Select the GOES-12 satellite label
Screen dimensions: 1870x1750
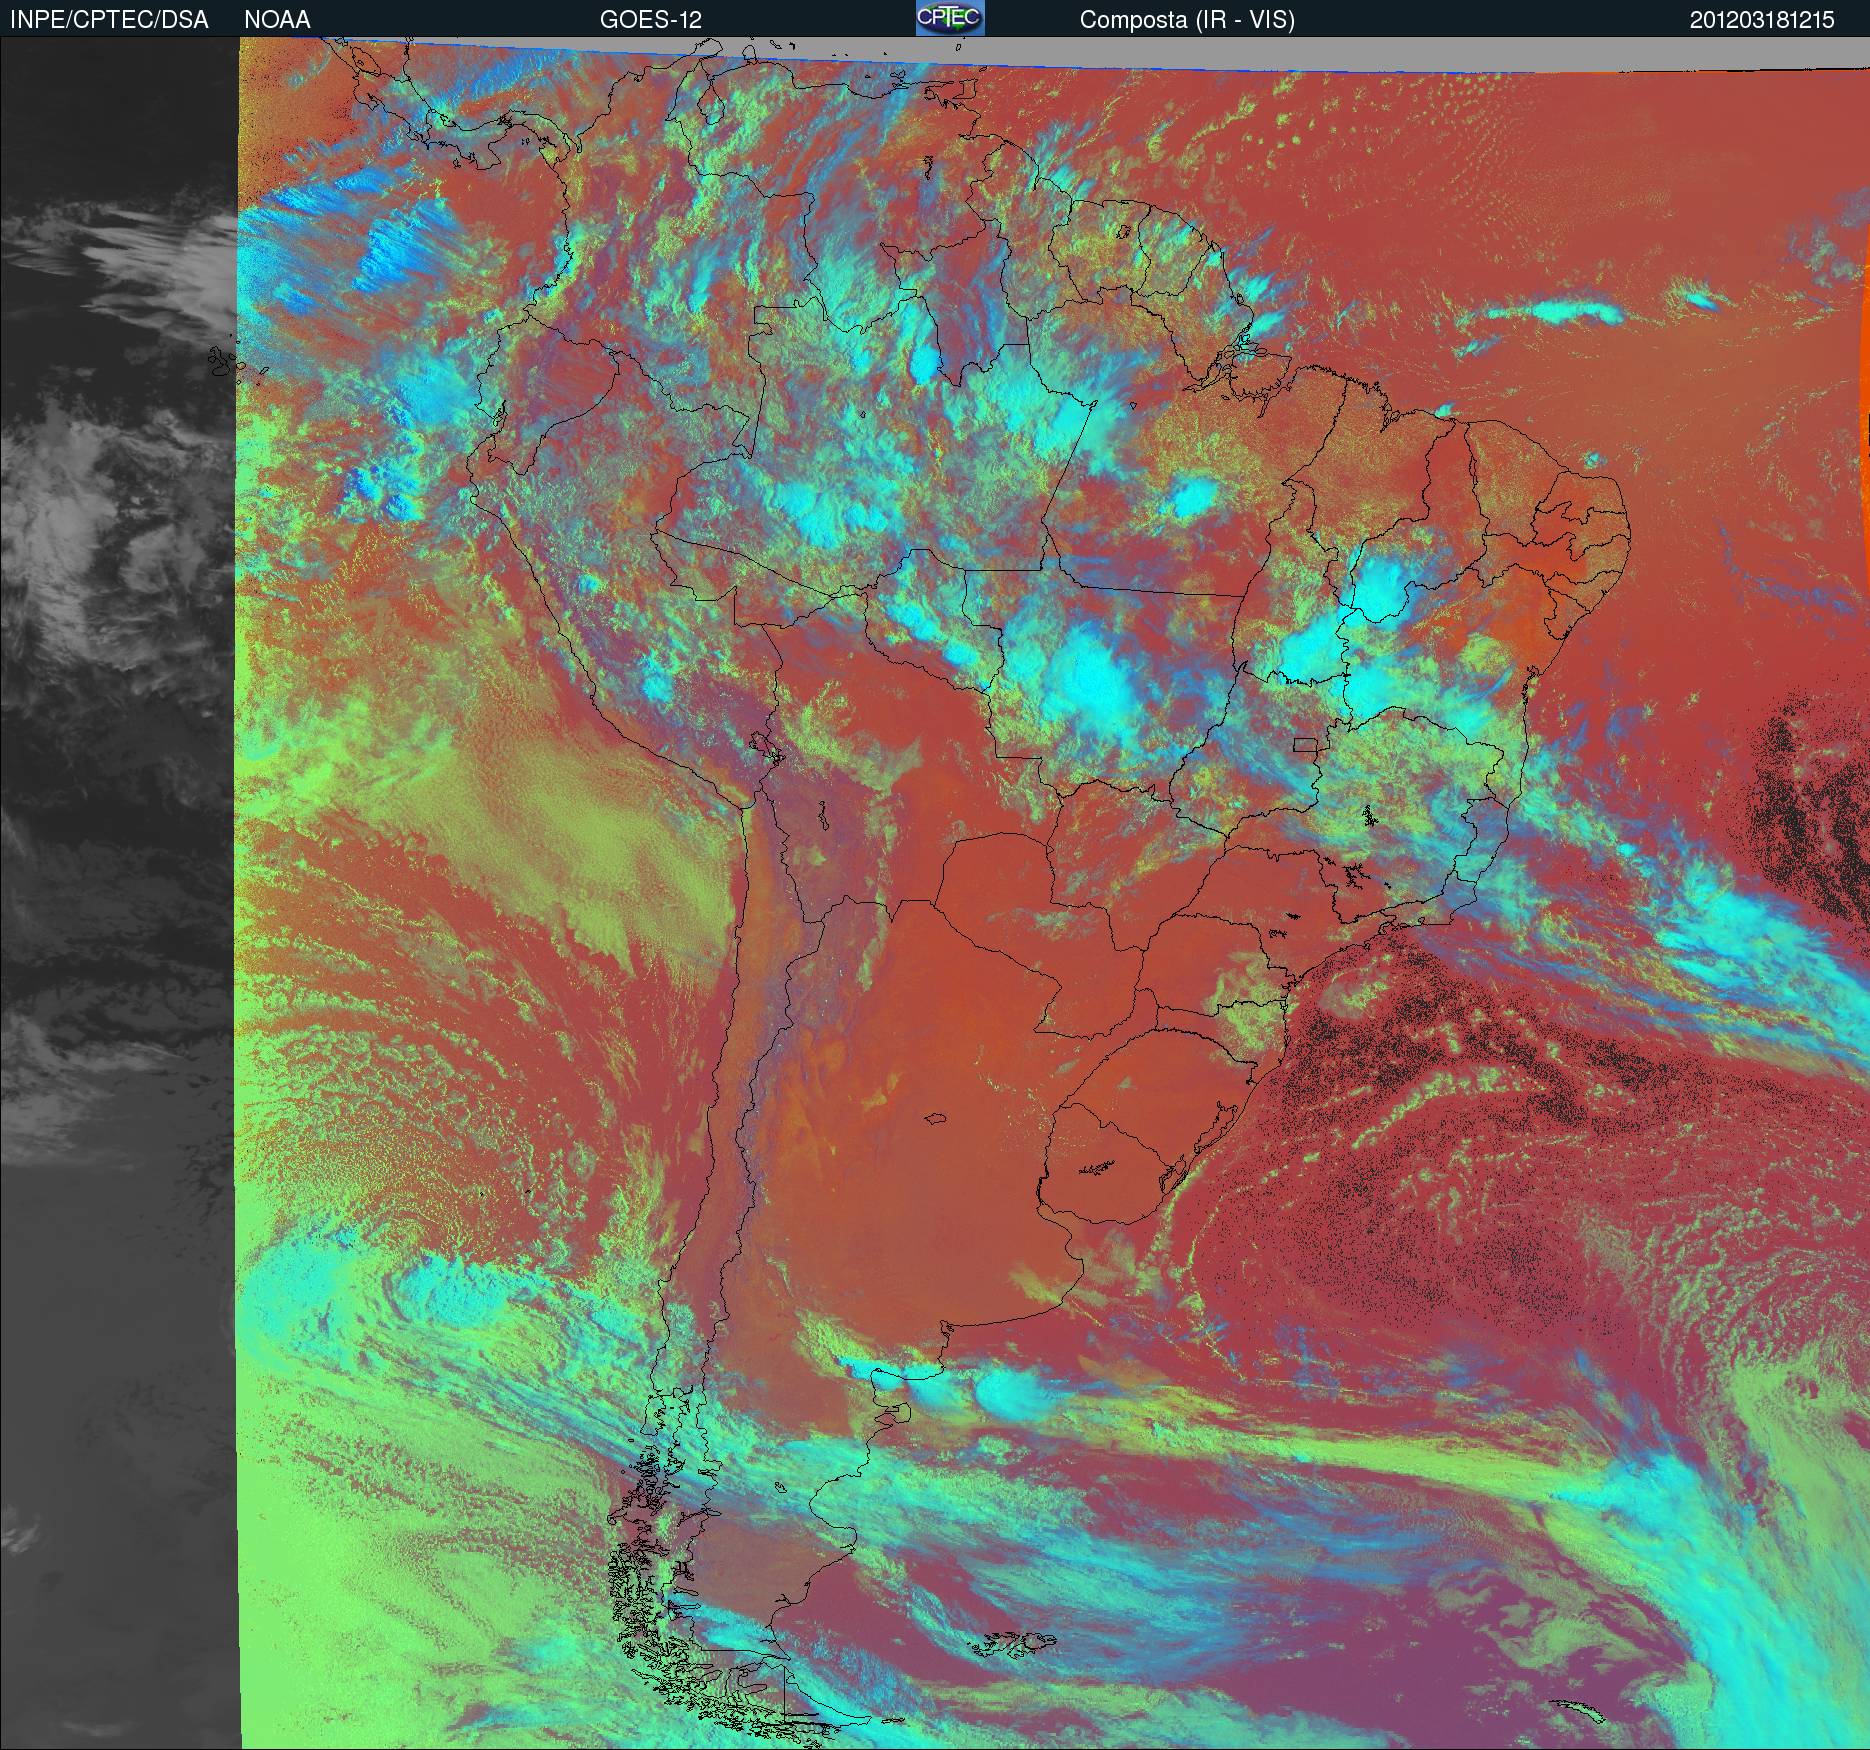650,20
